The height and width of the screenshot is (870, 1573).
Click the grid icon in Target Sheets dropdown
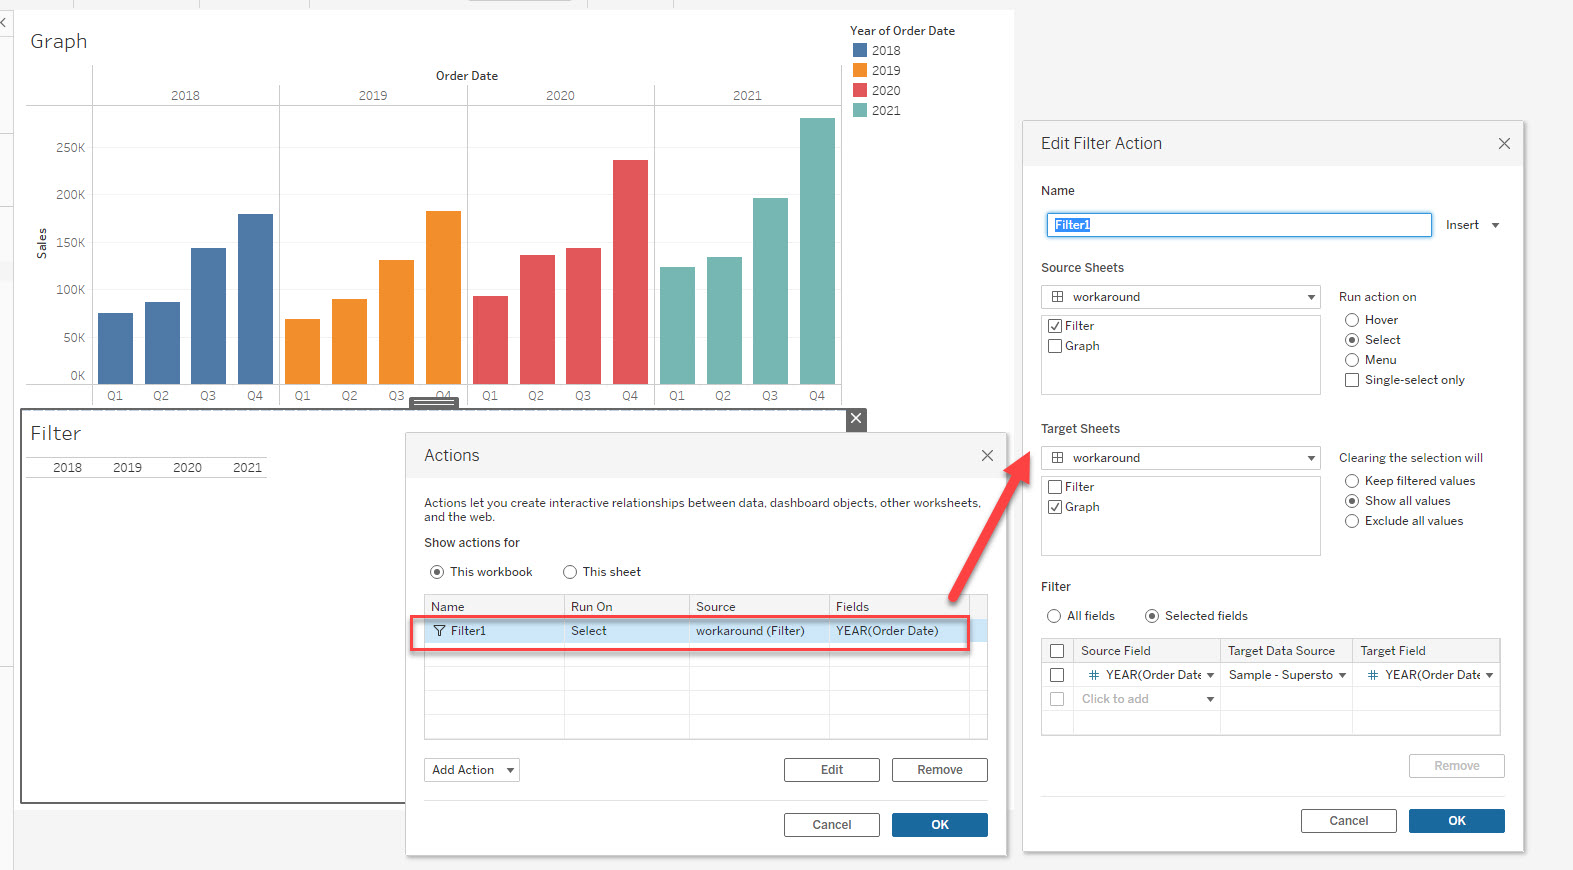click(x=1057, y=458)
